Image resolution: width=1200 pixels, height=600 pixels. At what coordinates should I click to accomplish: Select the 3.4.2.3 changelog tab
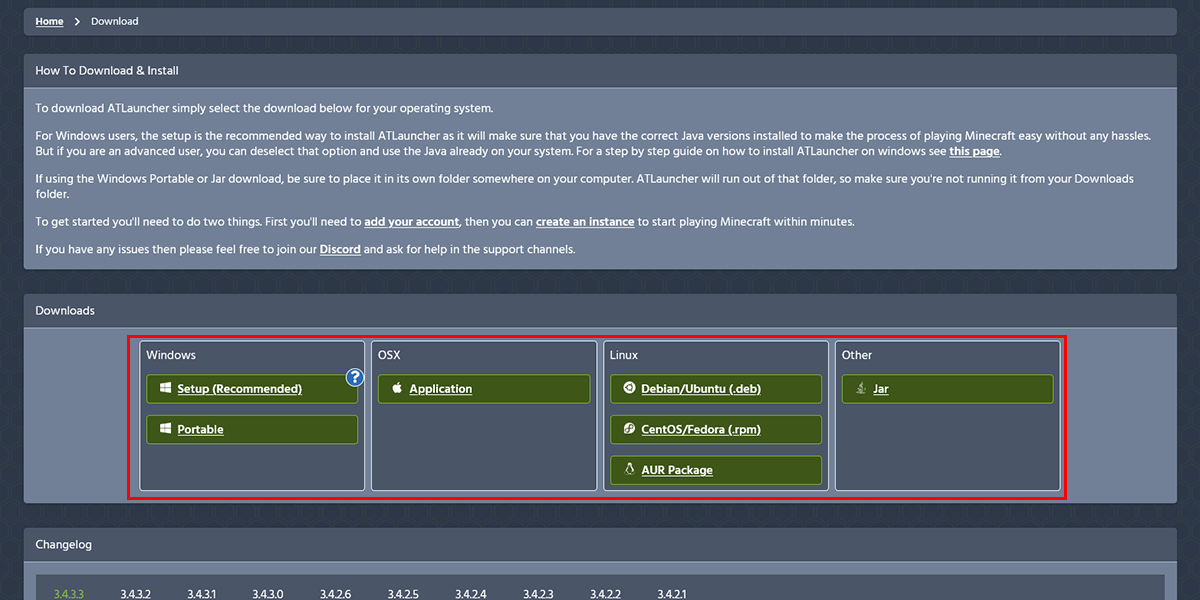pyautogui.click(x=538, y=594)
